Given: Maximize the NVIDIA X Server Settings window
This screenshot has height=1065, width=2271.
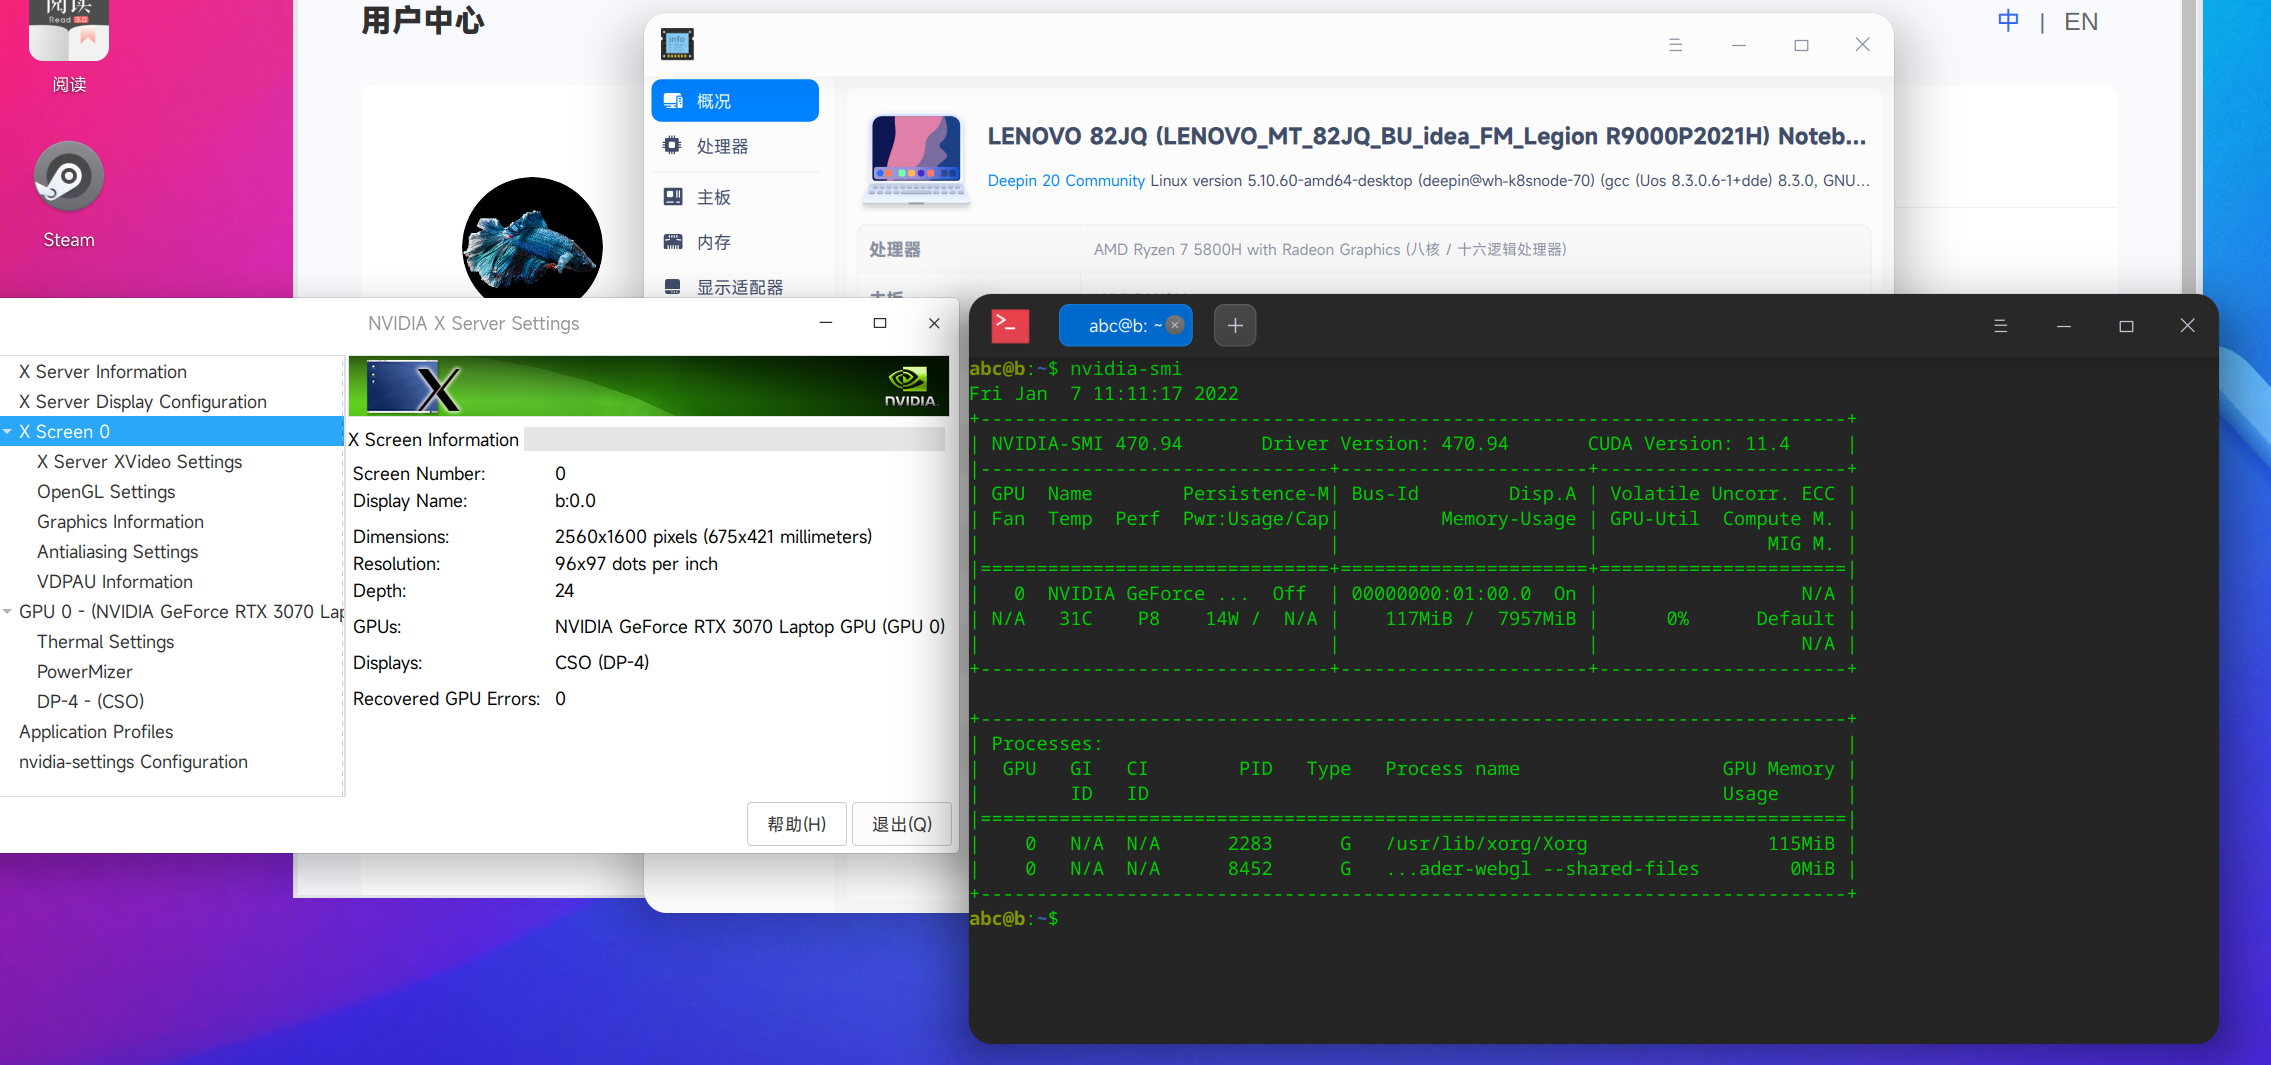Looking at the screenshot, I should [x=880, y=323].
